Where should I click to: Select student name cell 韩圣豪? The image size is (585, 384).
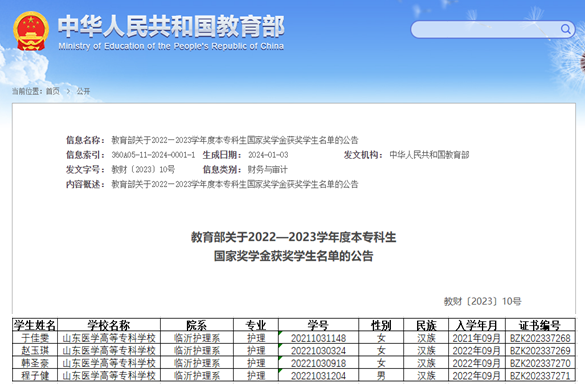[x=35, y=363]
